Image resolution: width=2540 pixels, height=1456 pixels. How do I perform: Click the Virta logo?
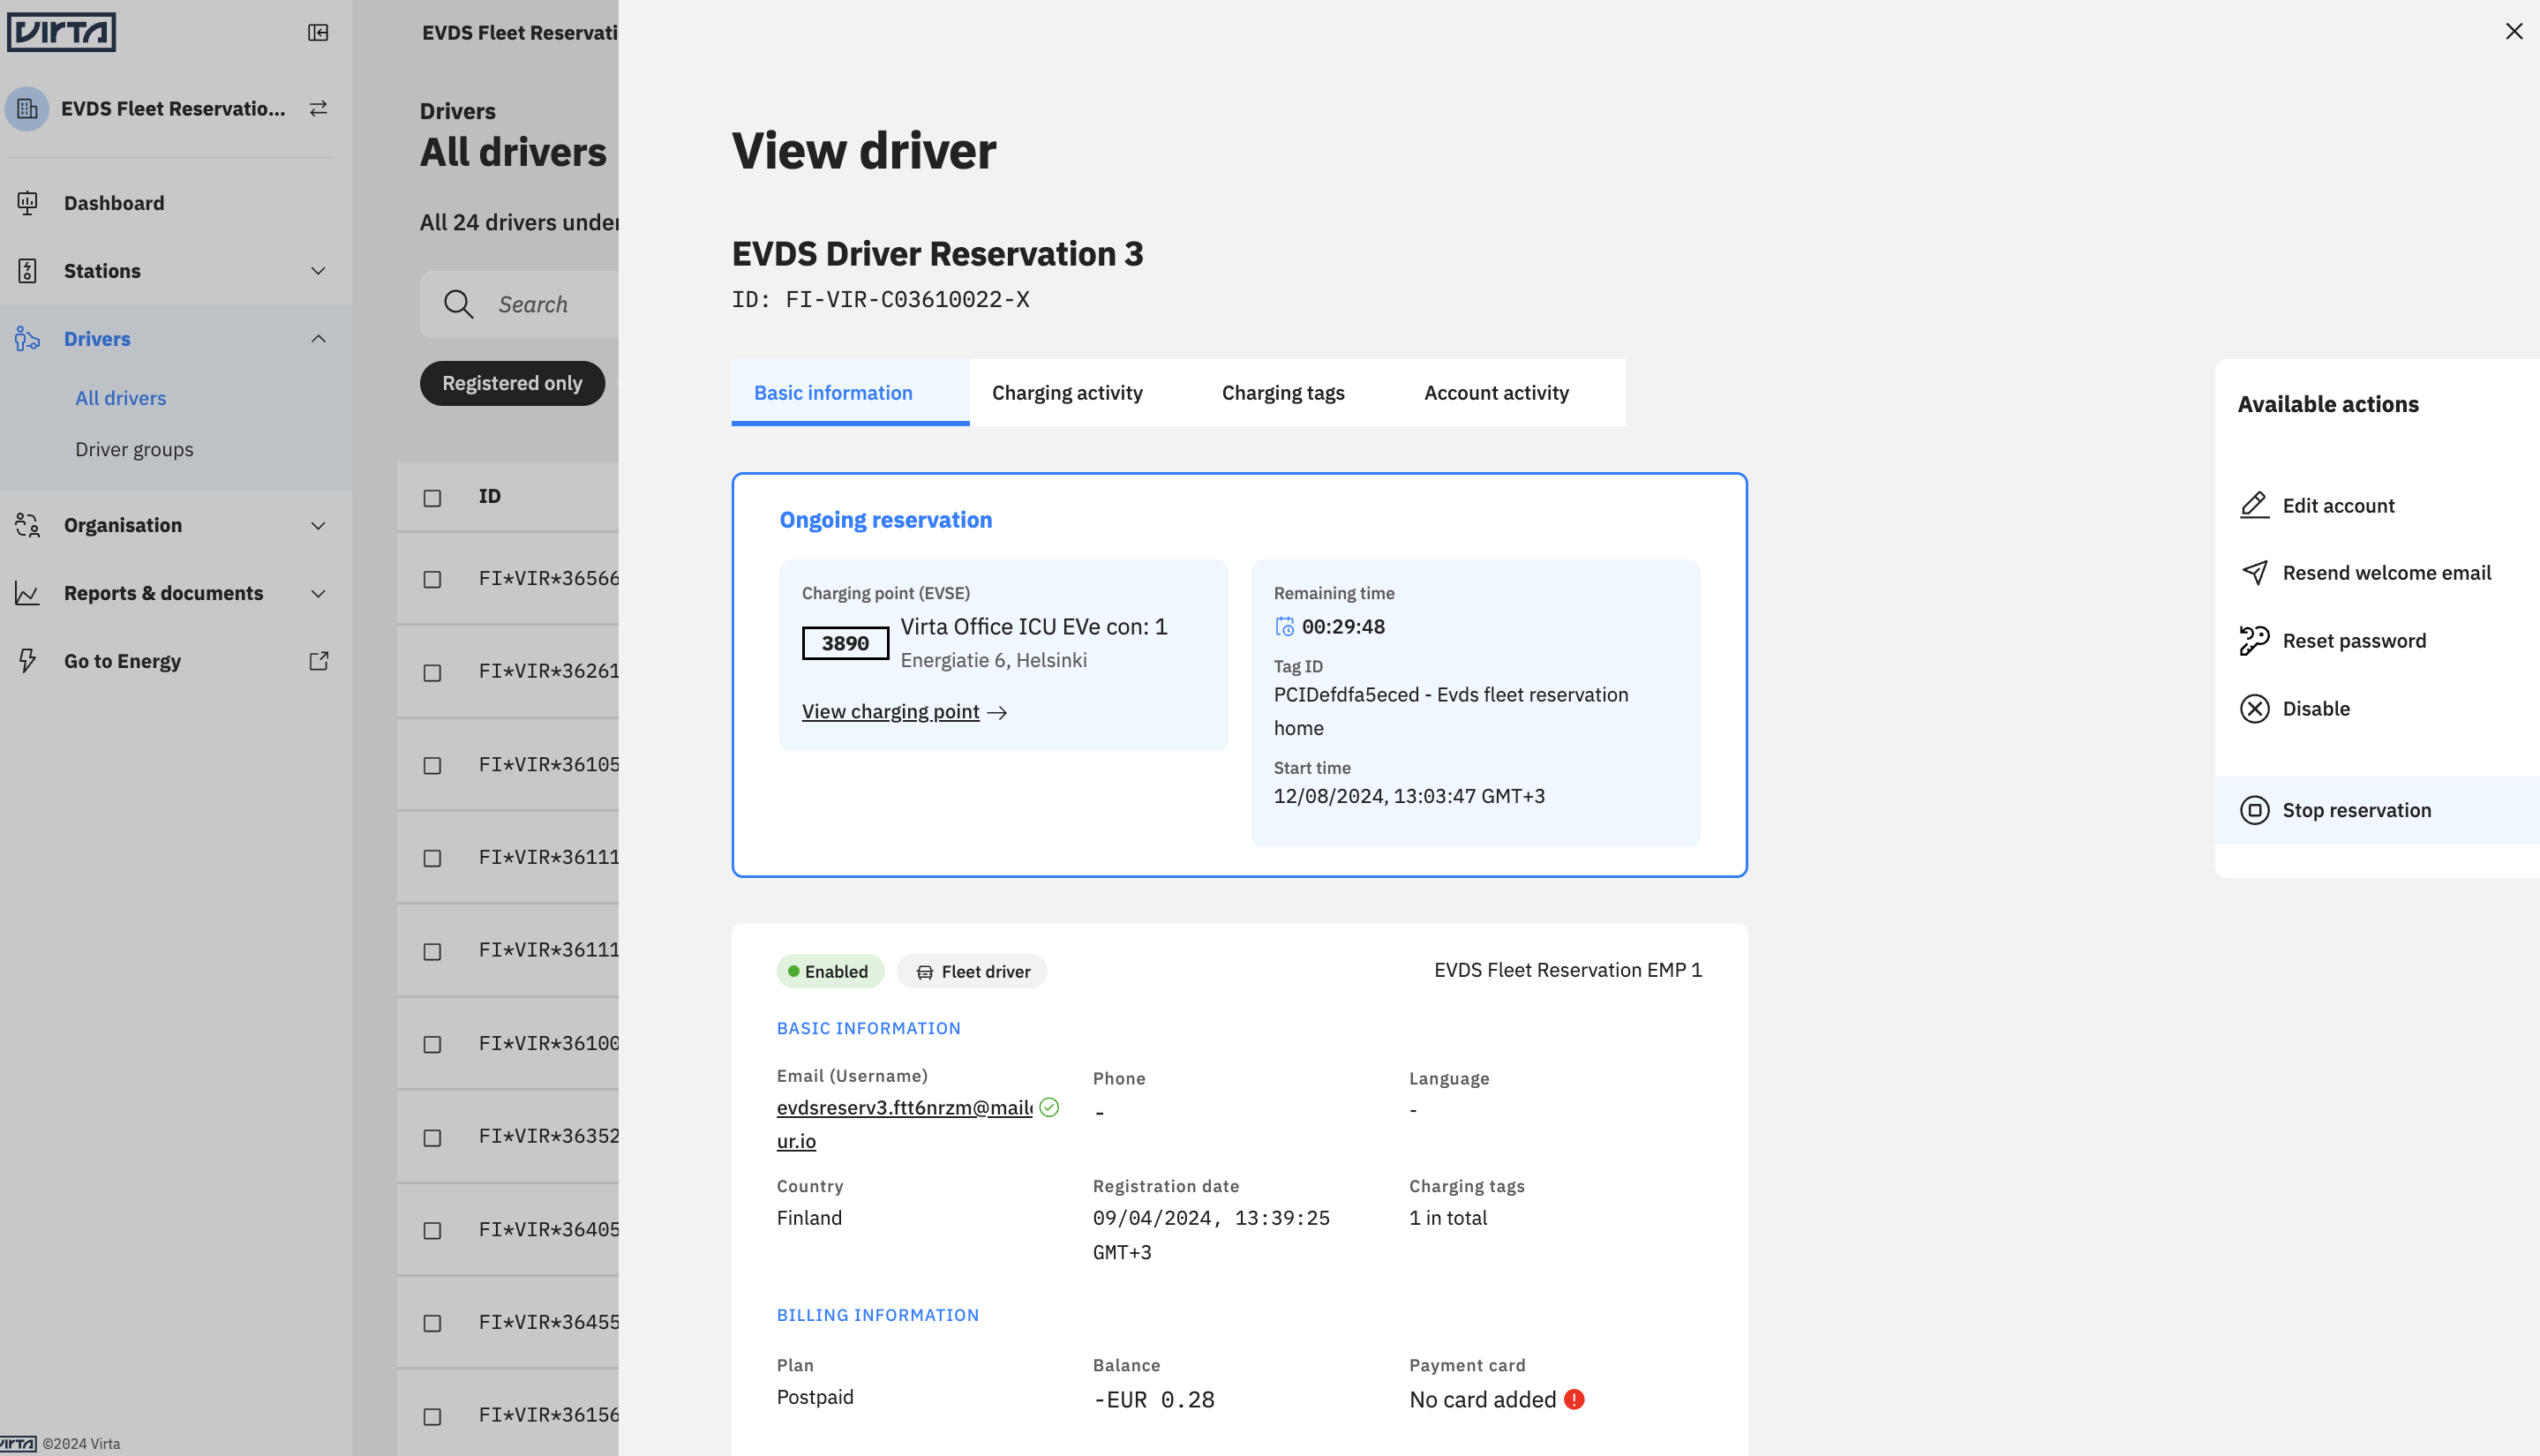61,32
